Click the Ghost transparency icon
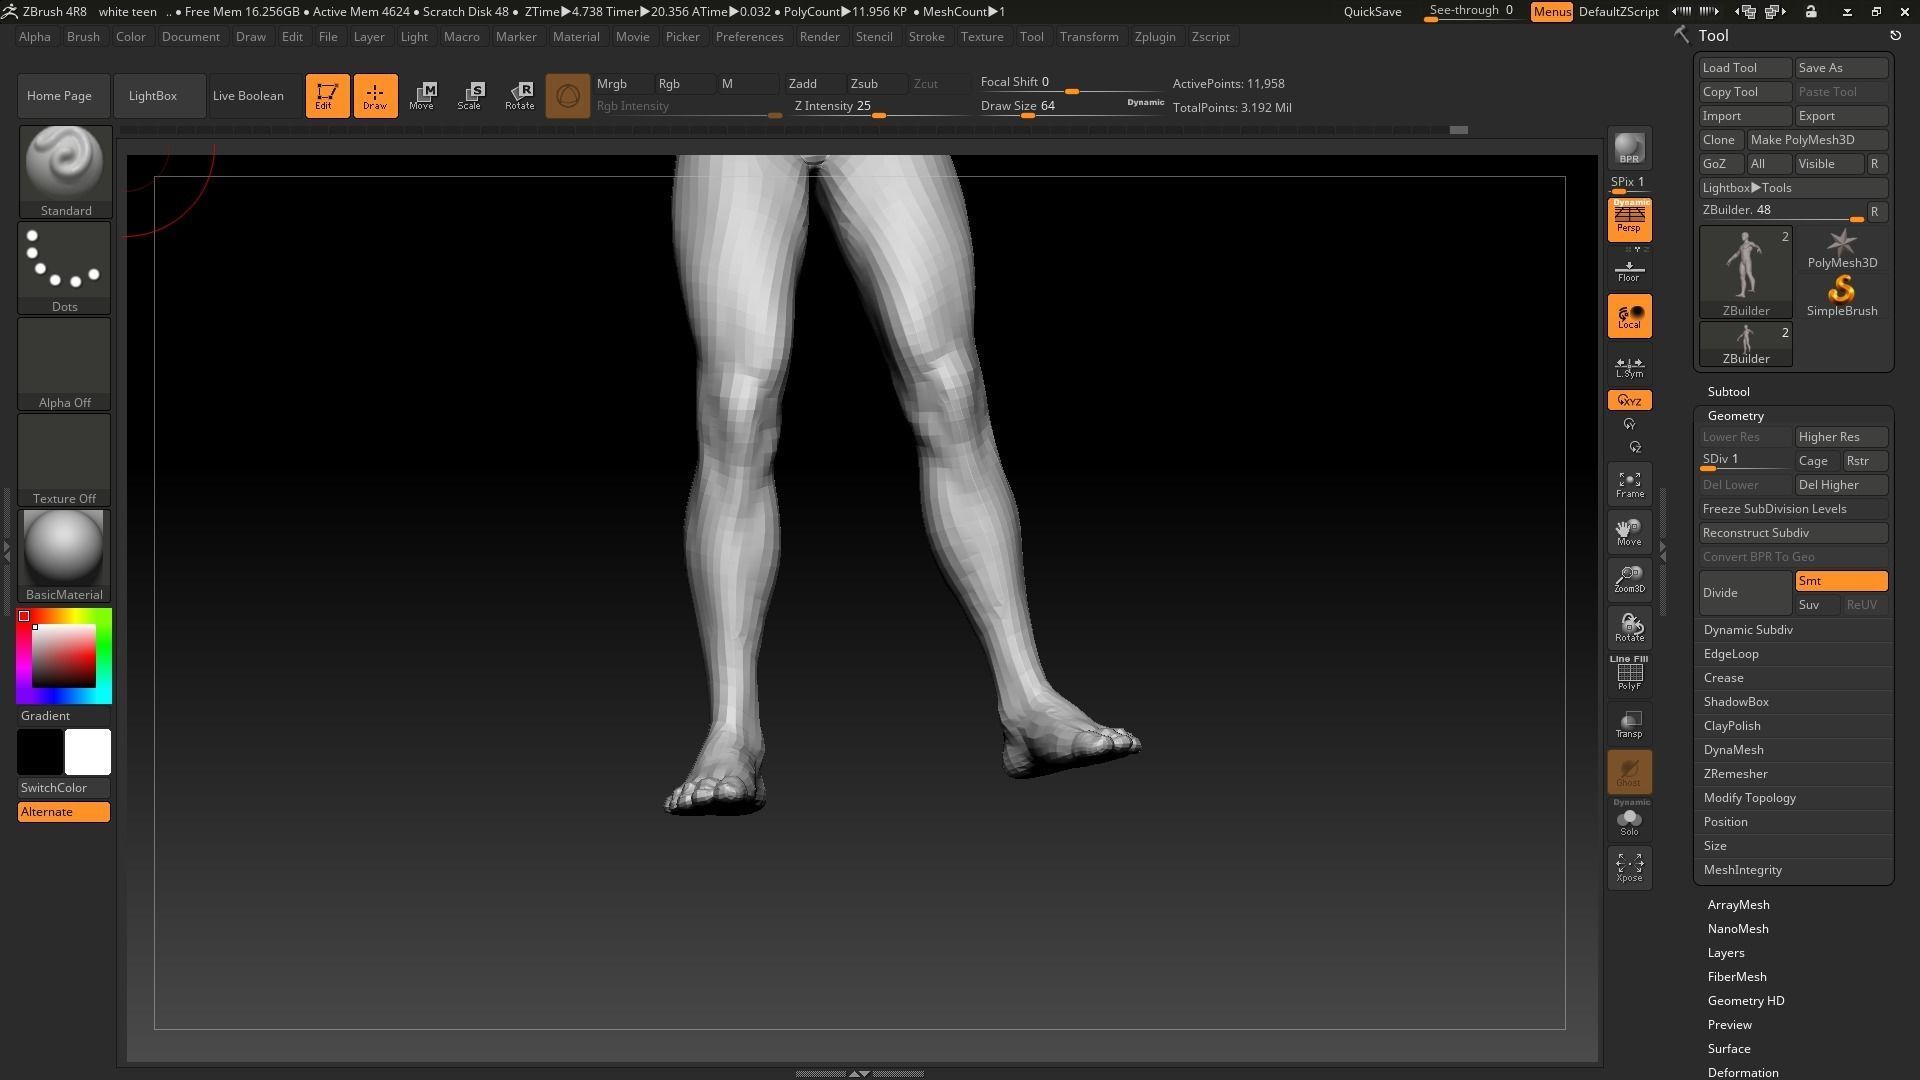Image resolution: width=1920 pixels, height=1080 pixels. tap(1629, 772)
